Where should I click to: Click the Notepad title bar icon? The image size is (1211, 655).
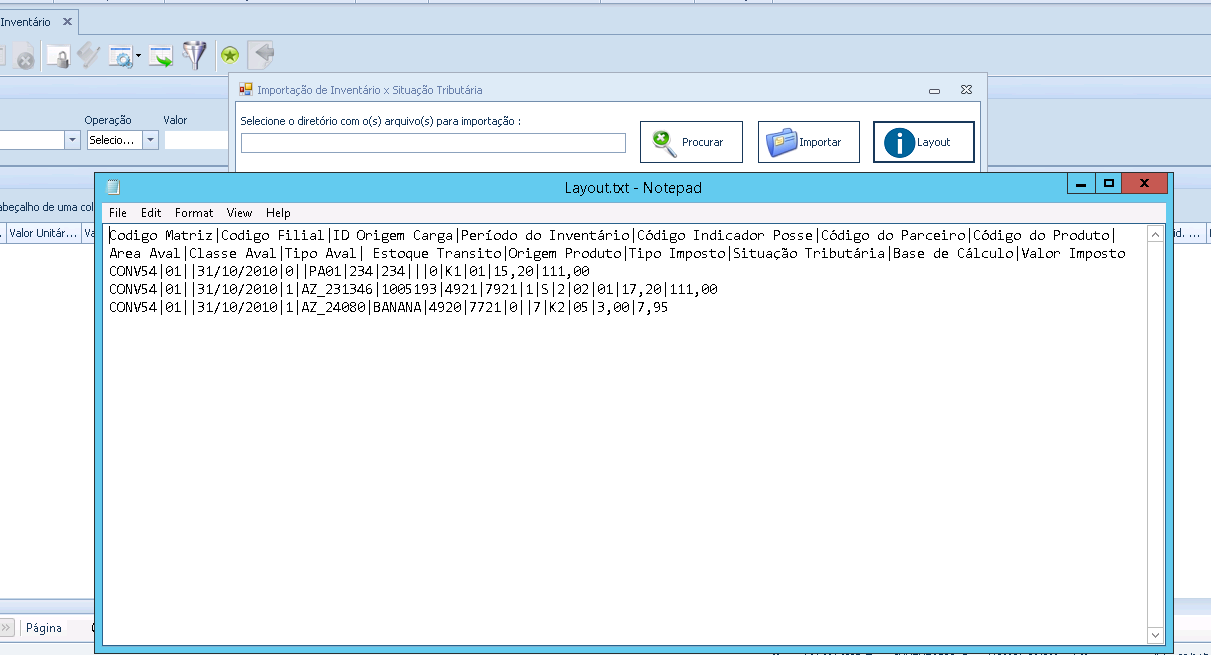click(114, 187)
